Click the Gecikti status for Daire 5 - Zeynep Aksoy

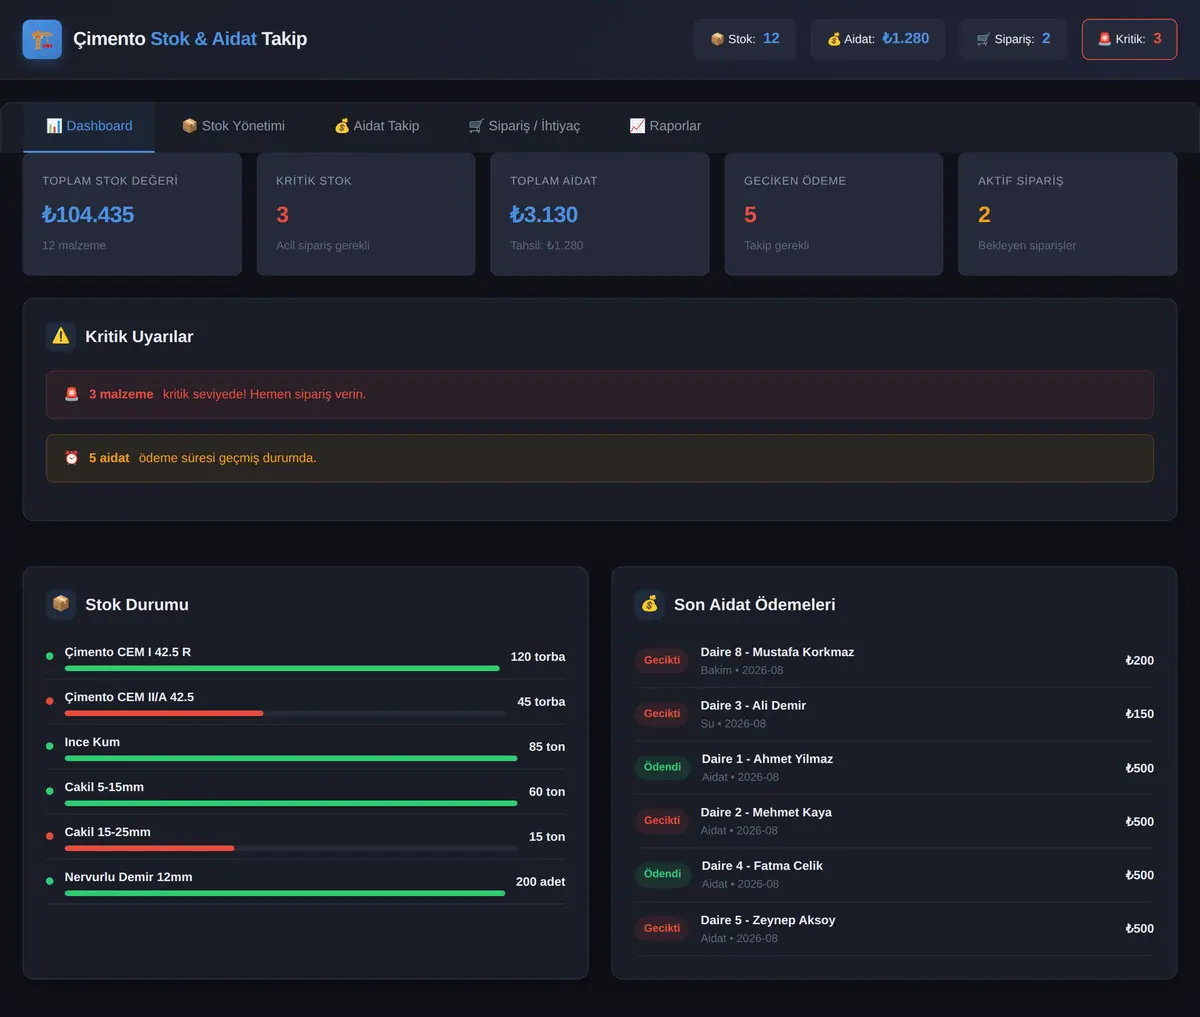click(662, 928)
